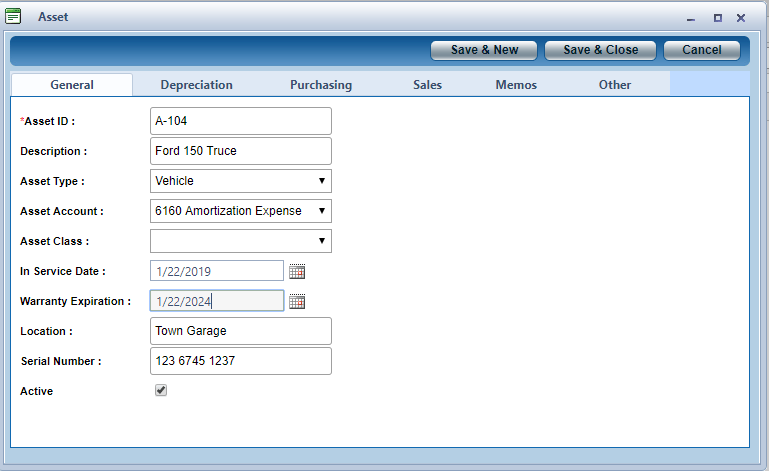Expand the Asset Type dropdown

point(240,181)
